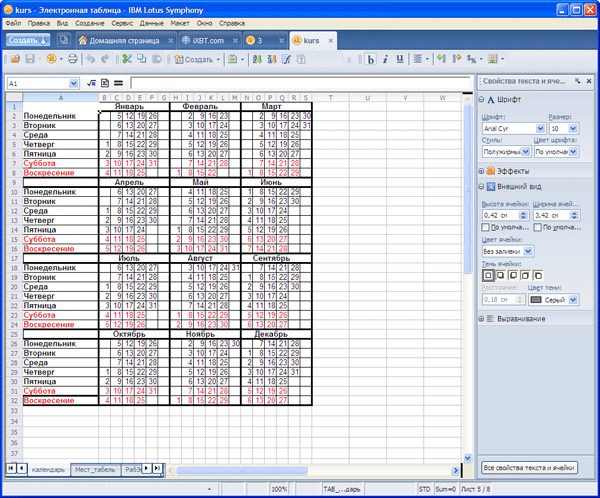Select the fifth cell shadow style
600x498 pixels.
(538, 275)
